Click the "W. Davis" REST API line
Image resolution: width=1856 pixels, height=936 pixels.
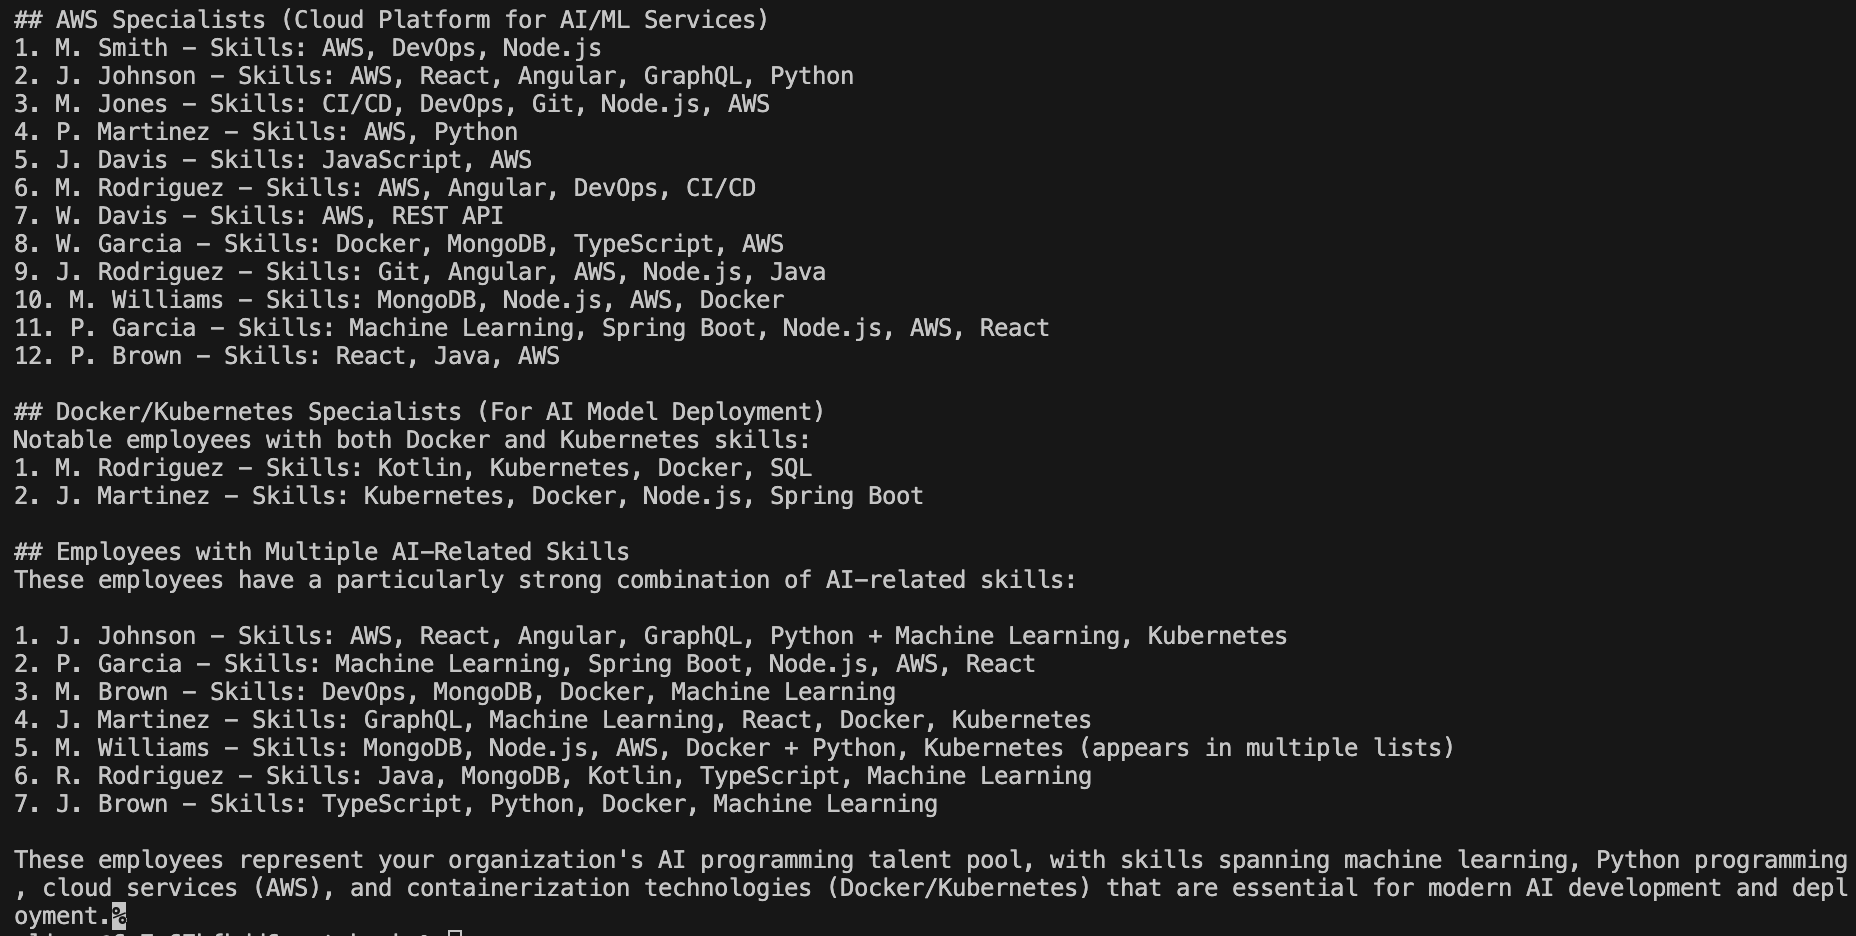(258, 216)
